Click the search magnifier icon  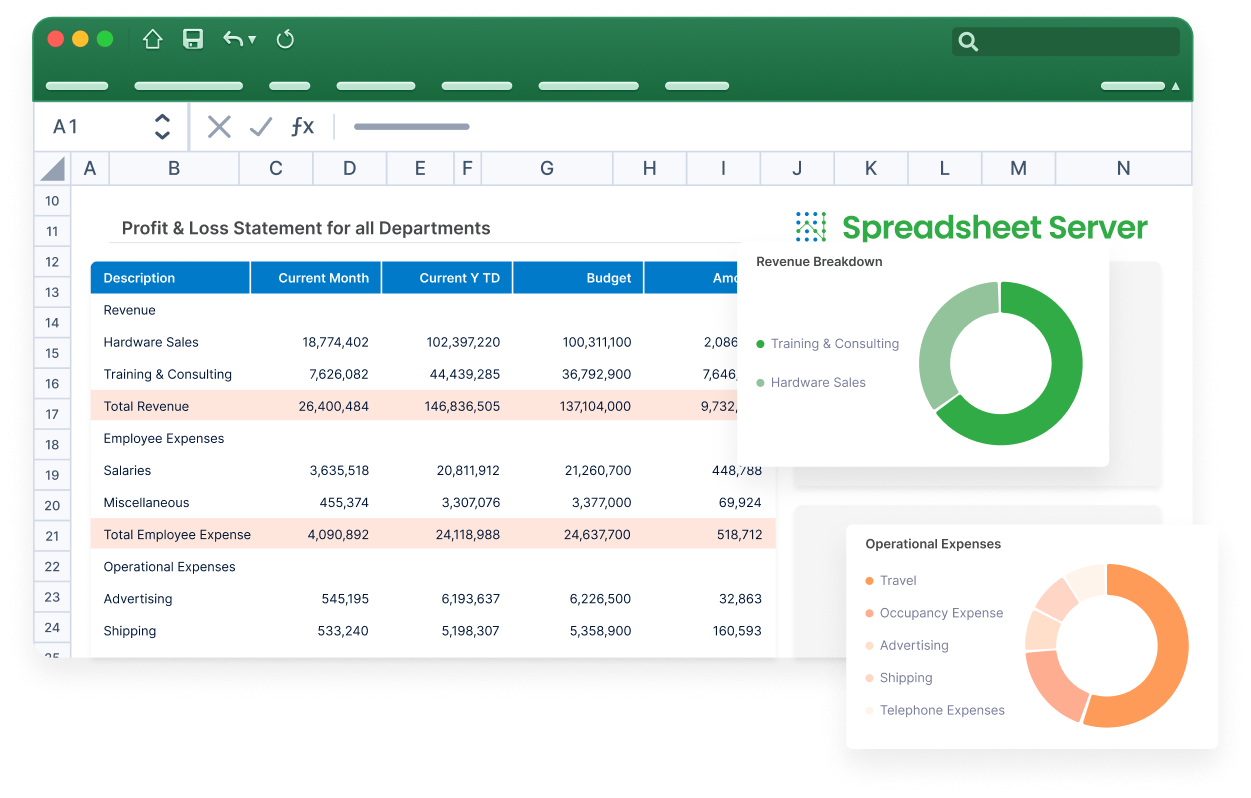coord(967,41)
